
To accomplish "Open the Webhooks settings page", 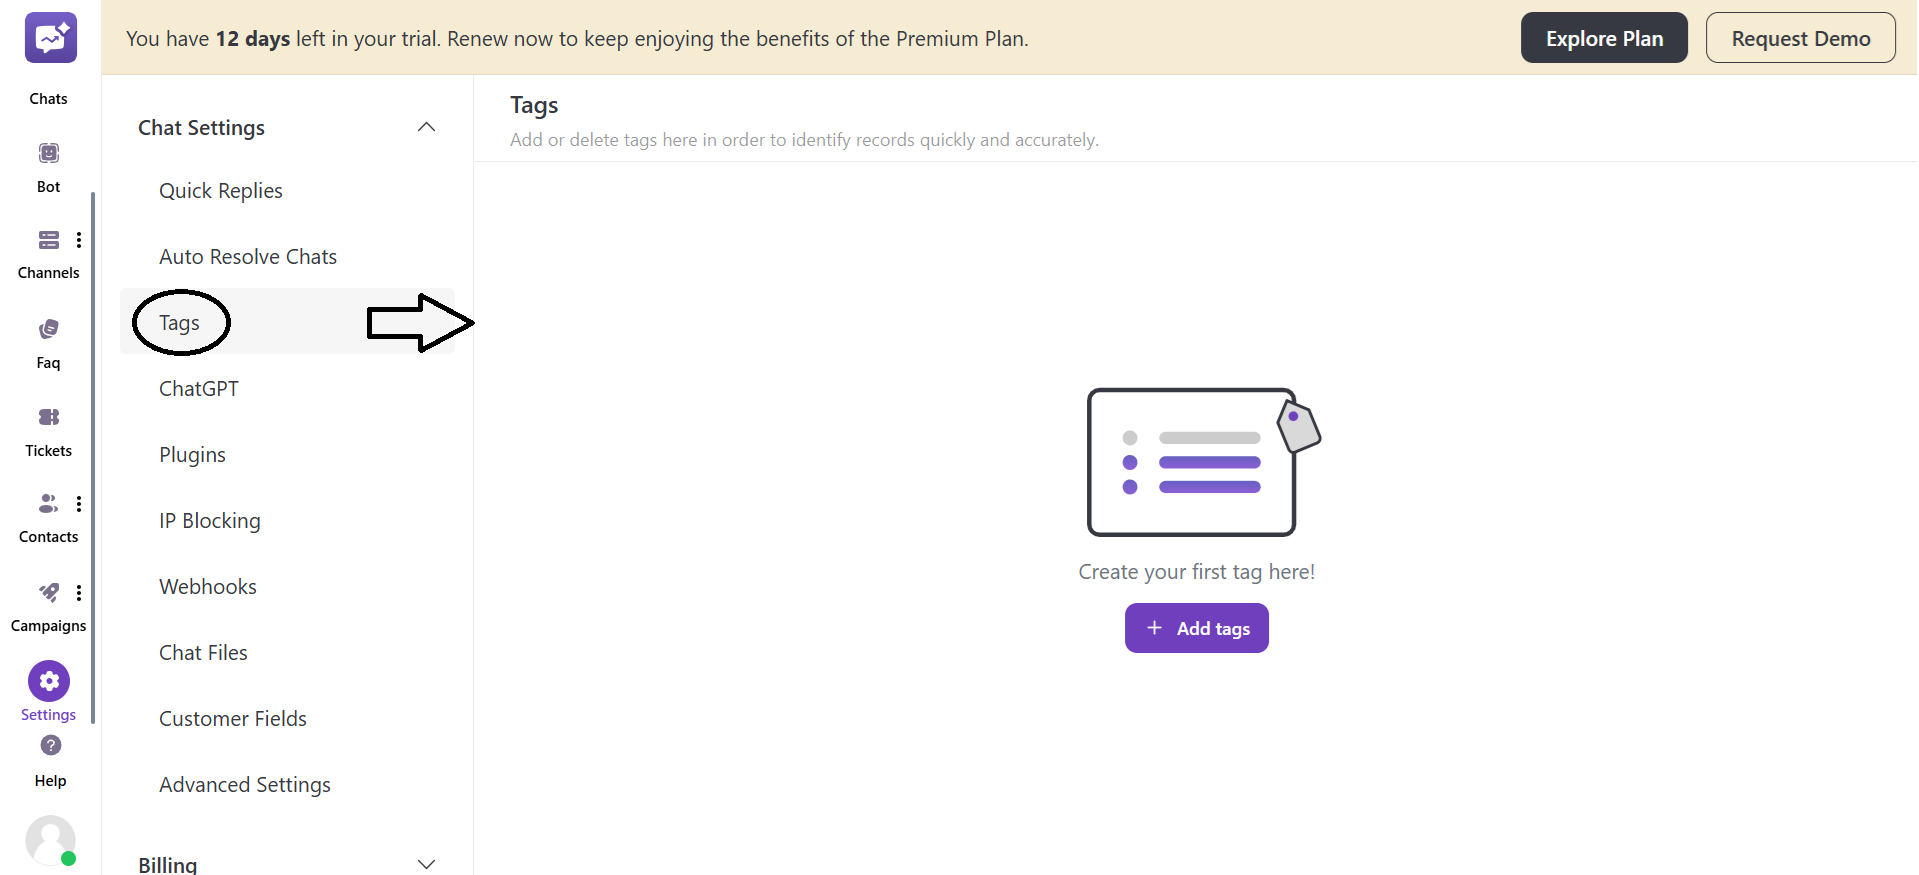I will point(208,587).
